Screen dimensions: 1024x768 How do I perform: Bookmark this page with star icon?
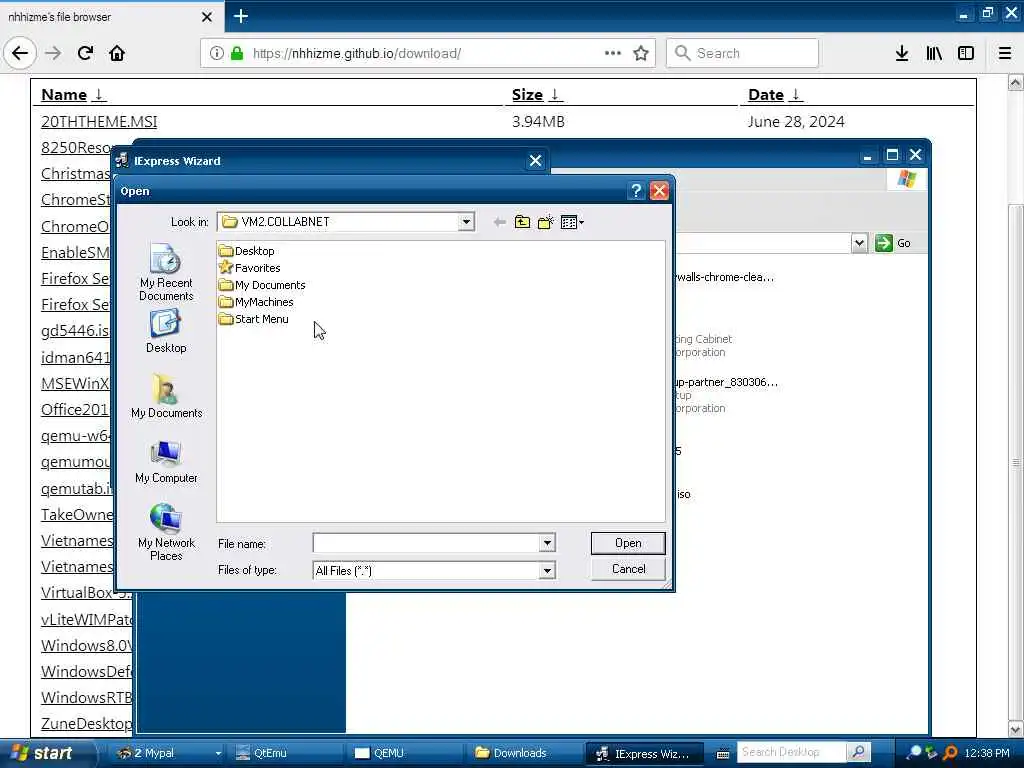641,53
